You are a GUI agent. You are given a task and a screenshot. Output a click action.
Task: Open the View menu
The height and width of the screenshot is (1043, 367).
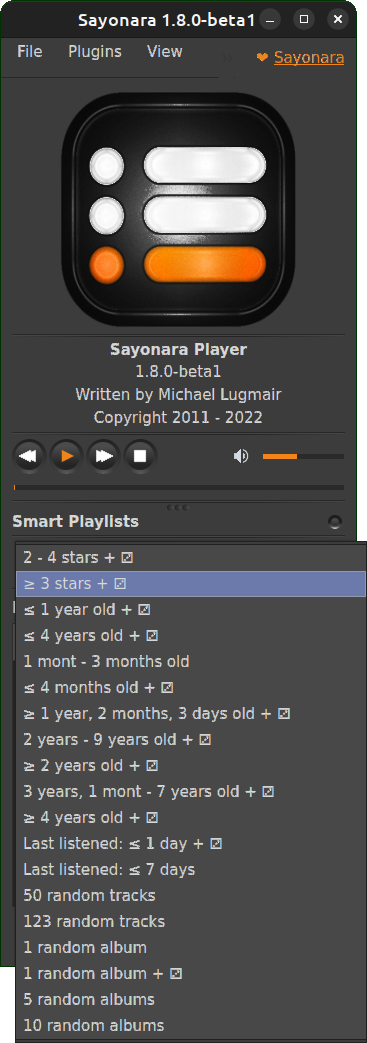coord(164,52)
